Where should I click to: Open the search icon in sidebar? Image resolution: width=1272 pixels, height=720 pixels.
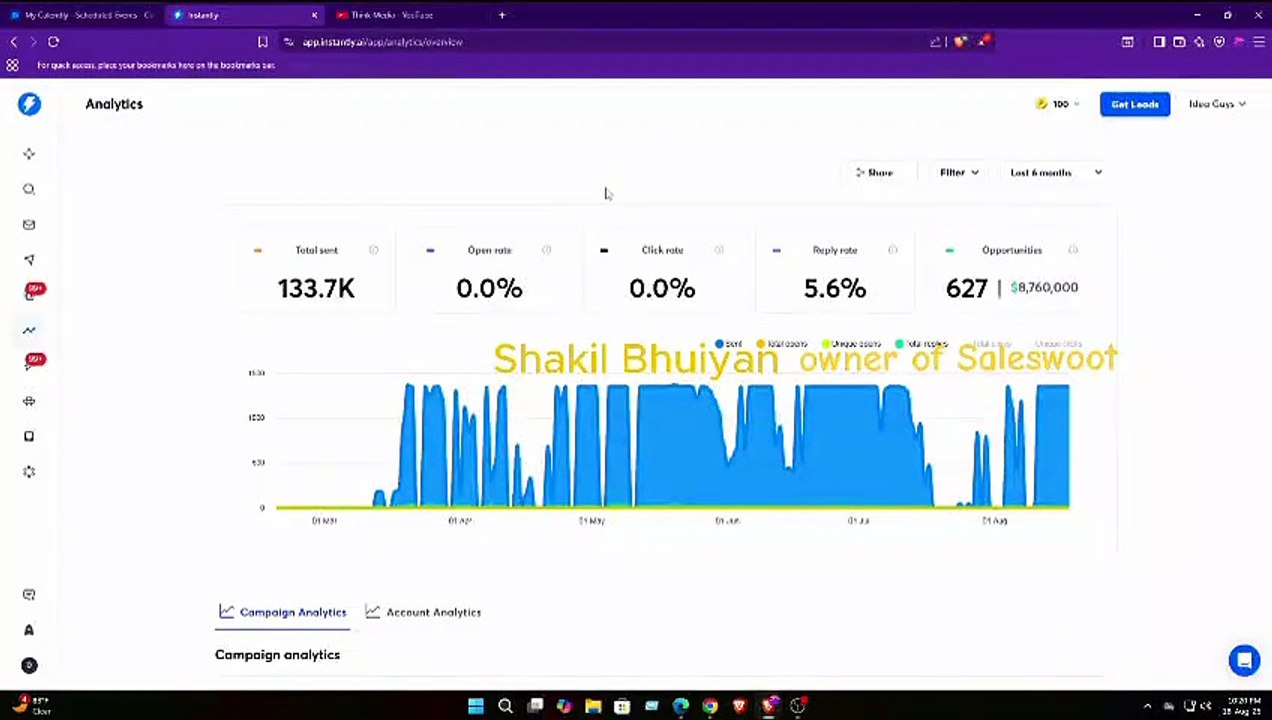[29, 189]
